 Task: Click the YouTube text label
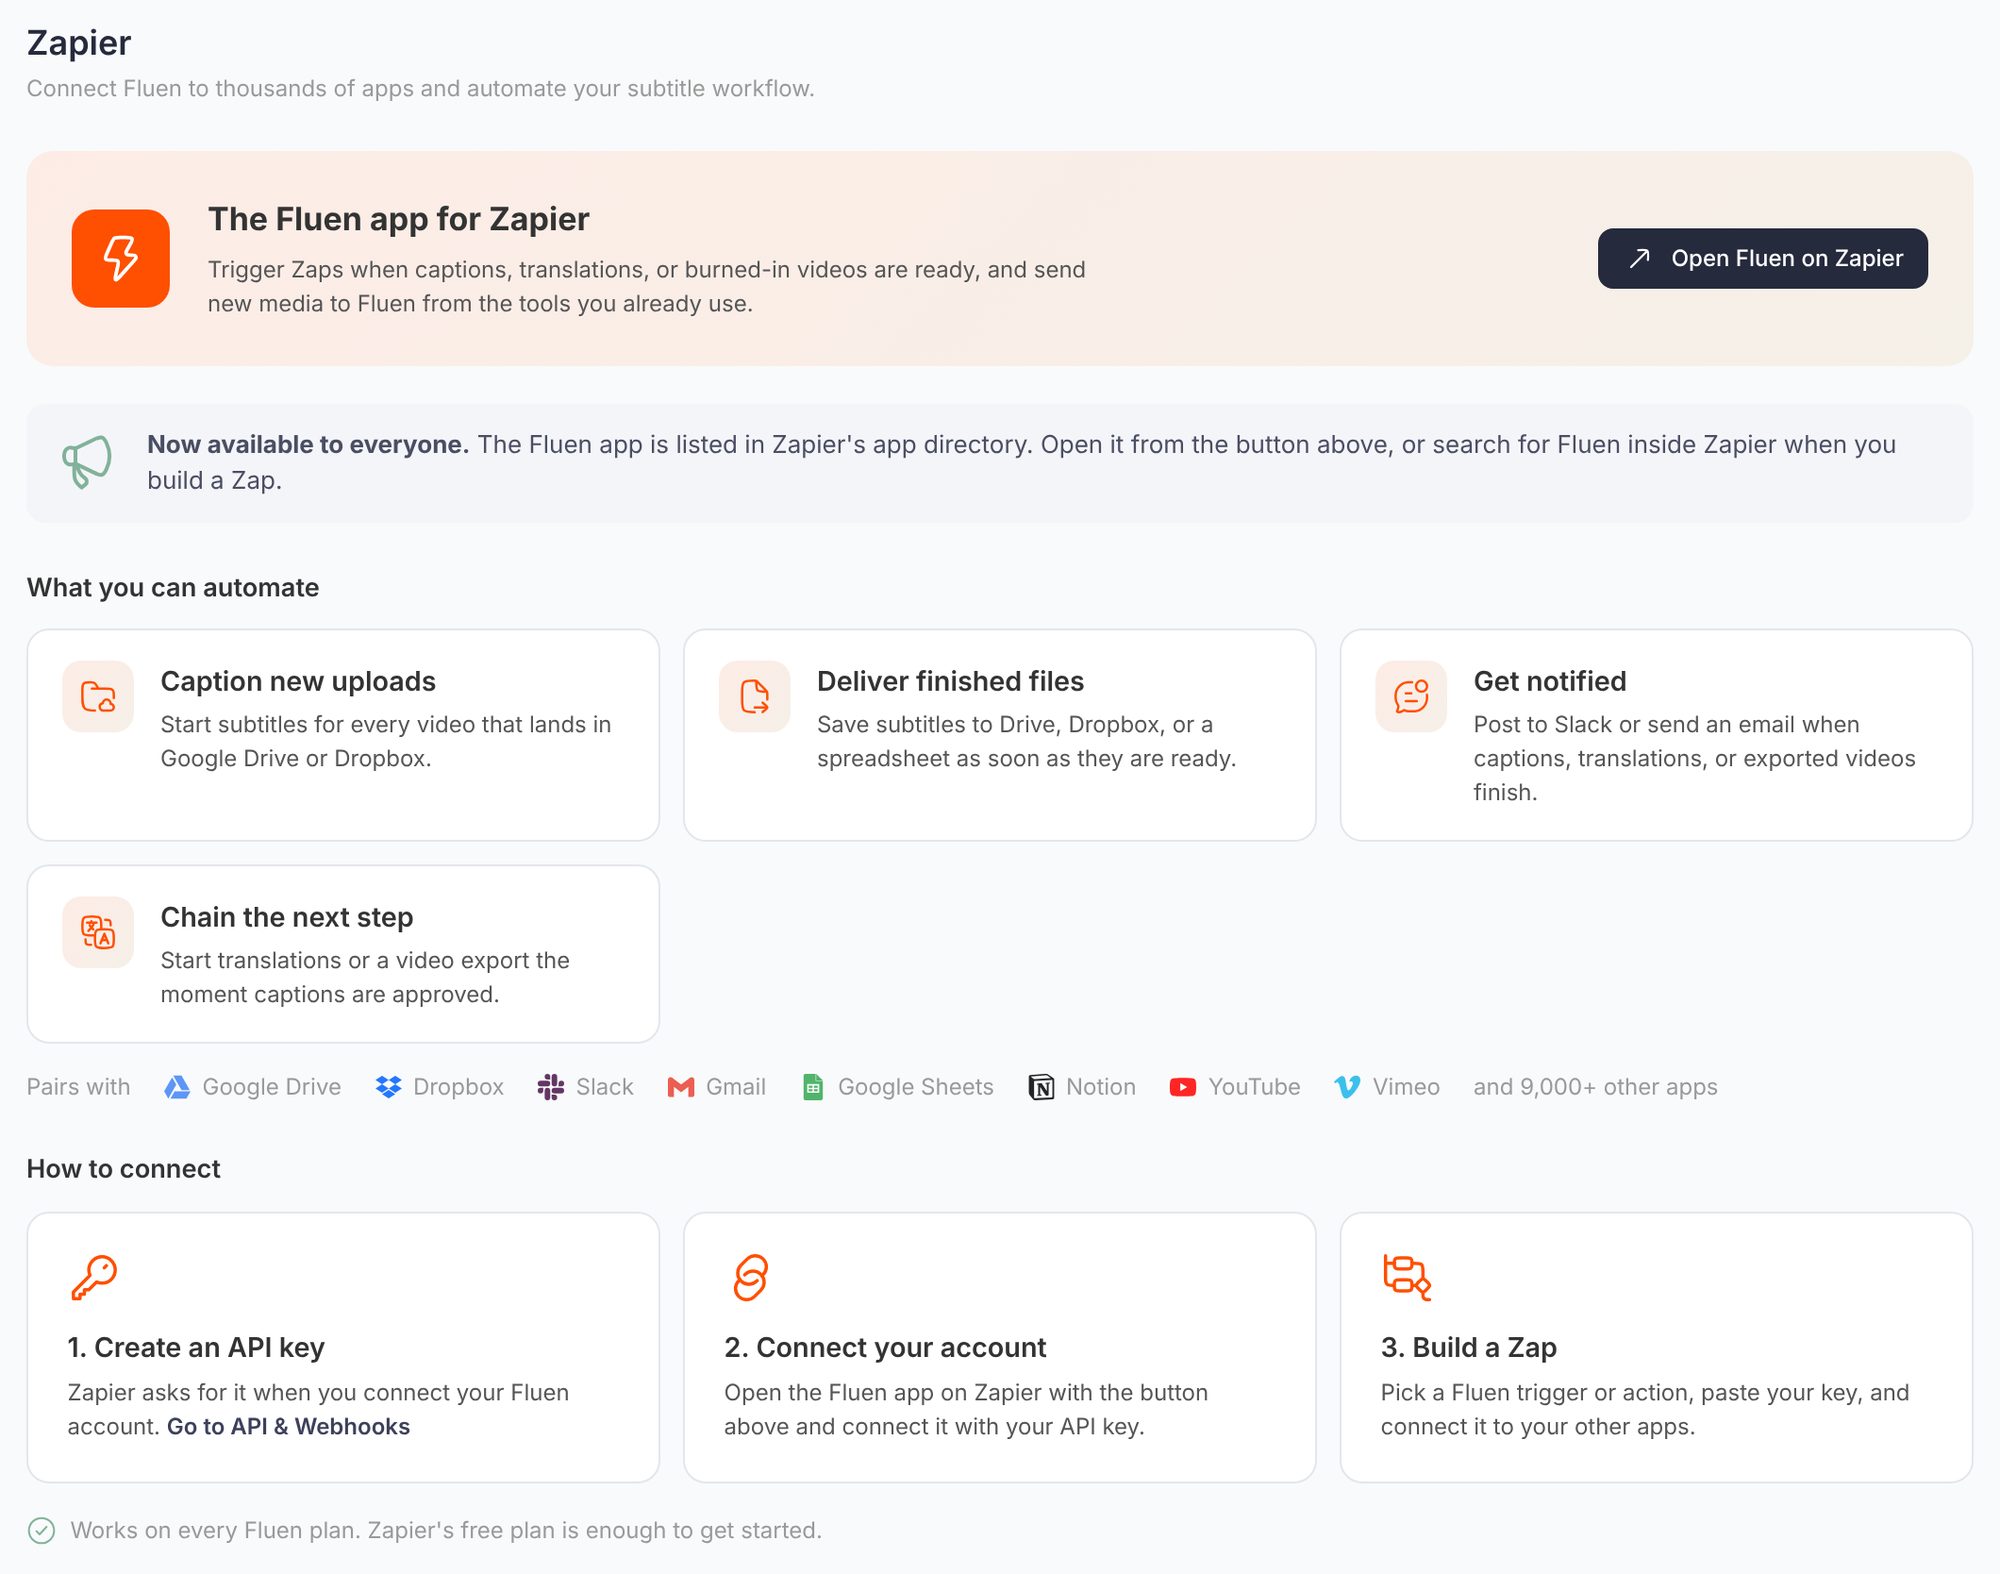[1254, 1087]
